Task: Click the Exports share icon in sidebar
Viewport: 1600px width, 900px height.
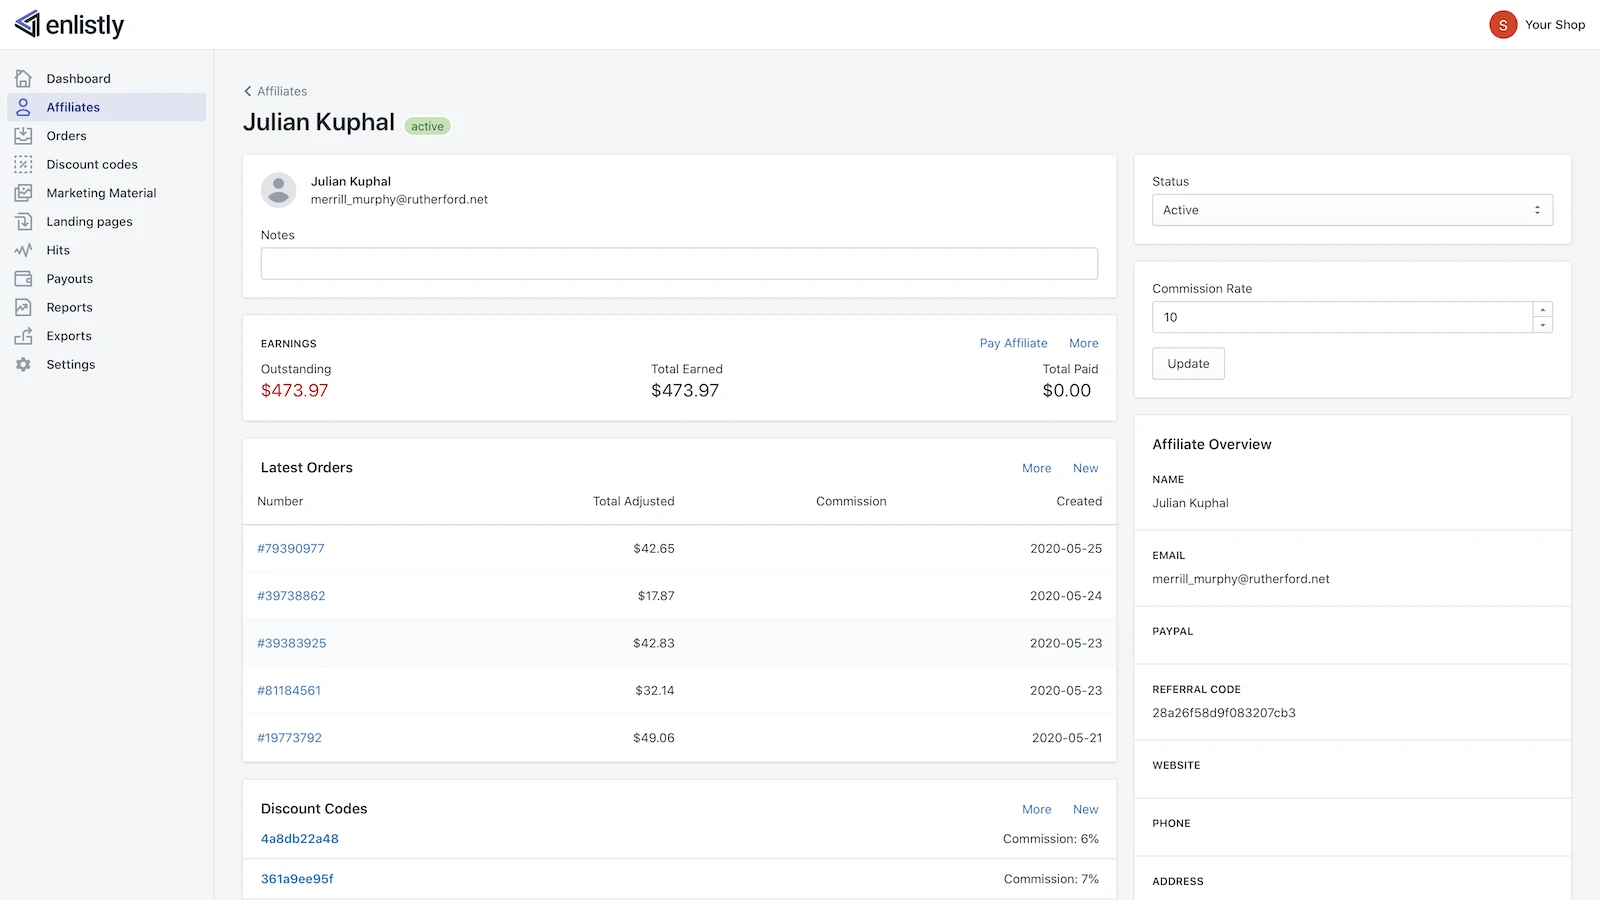Action: pos(23,336)
